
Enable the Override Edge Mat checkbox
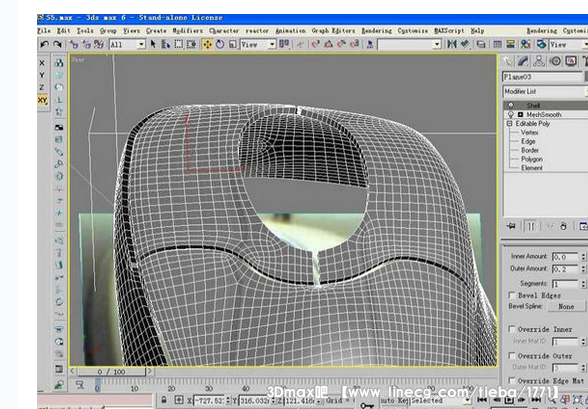[x=512, y=381]
